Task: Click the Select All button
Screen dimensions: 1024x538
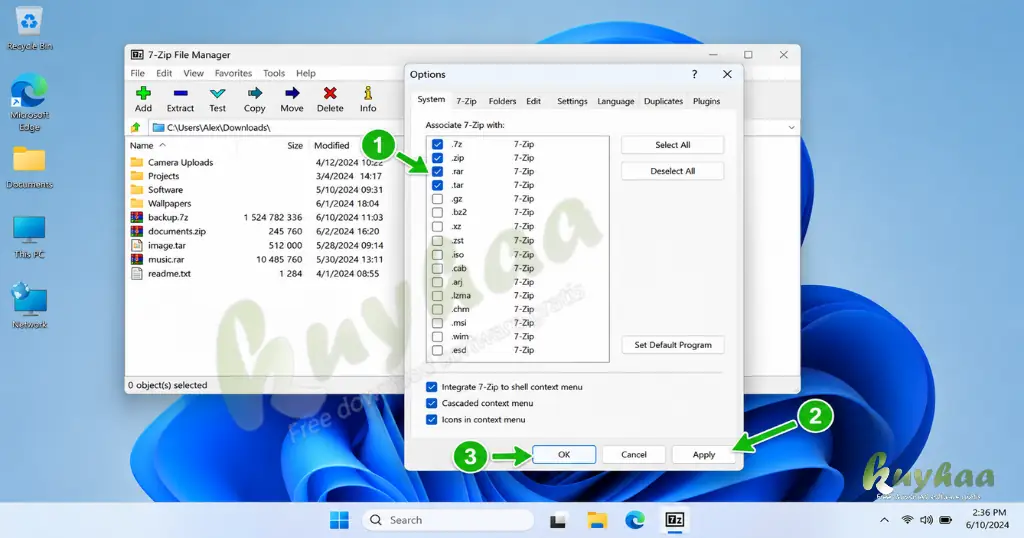Action: point(673,145)
